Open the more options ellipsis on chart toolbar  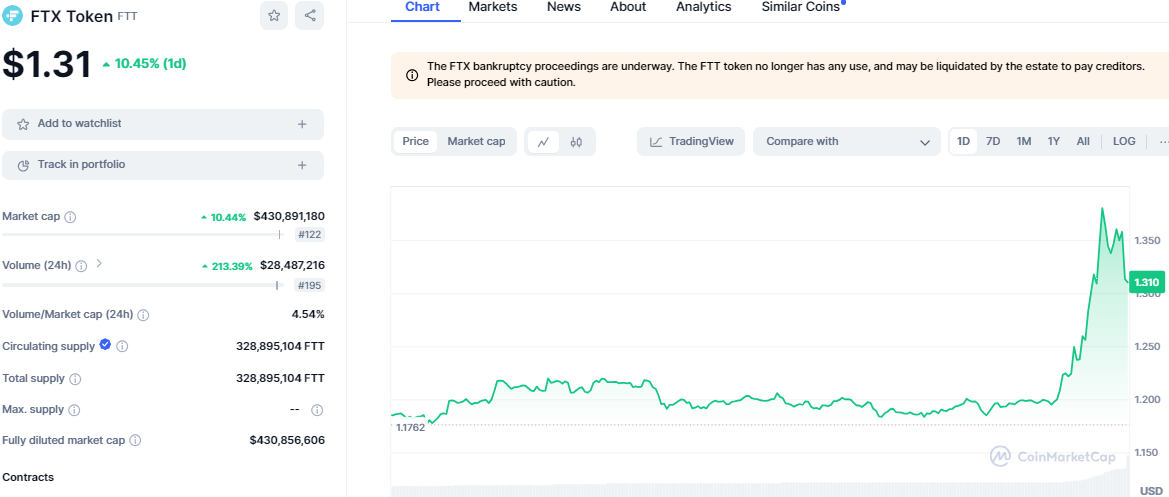(x=1163, y=142)
